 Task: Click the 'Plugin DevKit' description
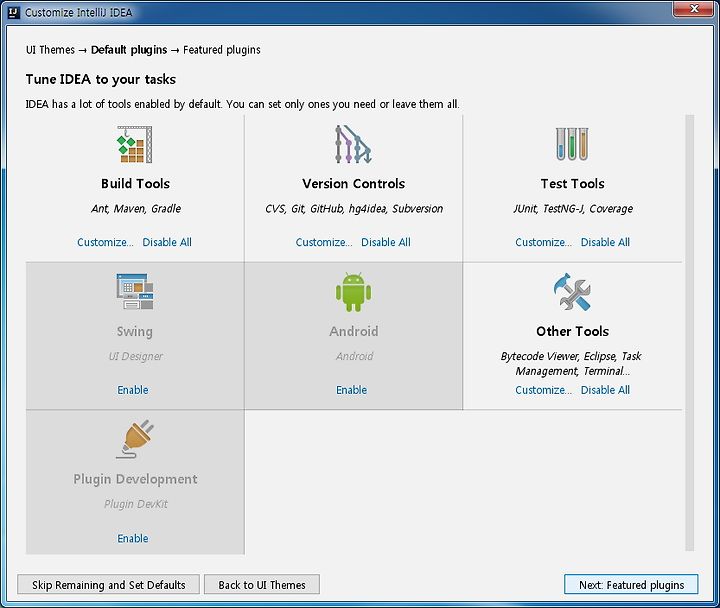point(135,504)
